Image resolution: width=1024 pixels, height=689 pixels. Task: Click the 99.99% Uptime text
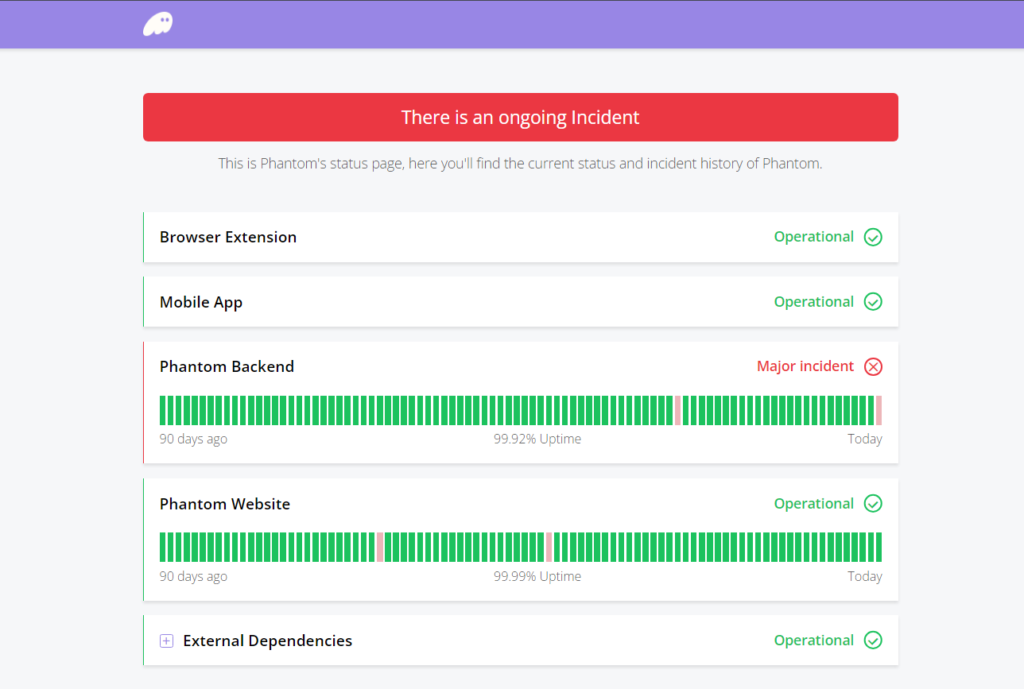[537, 576]
